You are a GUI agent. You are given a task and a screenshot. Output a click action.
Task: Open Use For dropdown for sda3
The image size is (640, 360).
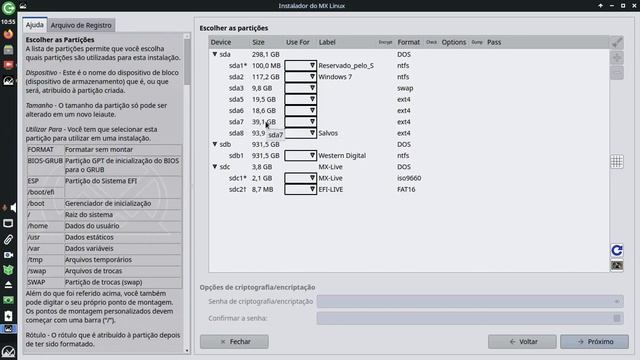300,88
